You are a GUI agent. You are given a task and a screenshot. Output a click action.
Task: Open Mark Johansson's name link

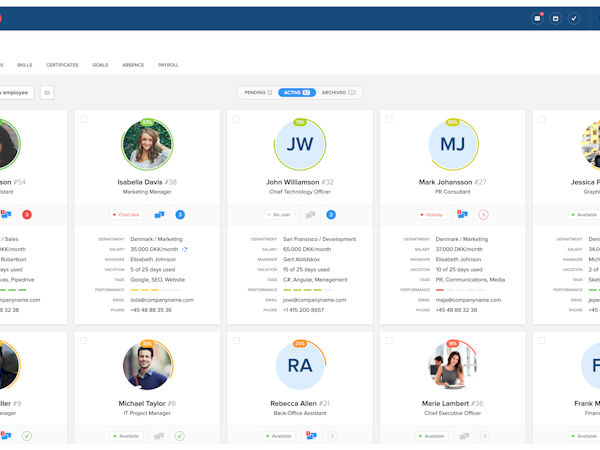click(x=445, y=182)
